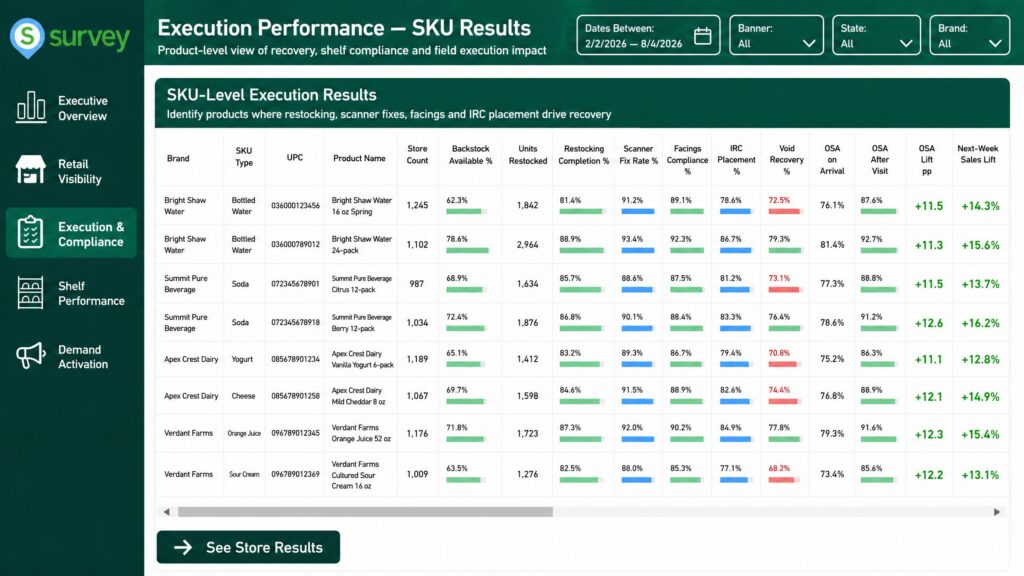Click the See Store Results button

[248, 547]
